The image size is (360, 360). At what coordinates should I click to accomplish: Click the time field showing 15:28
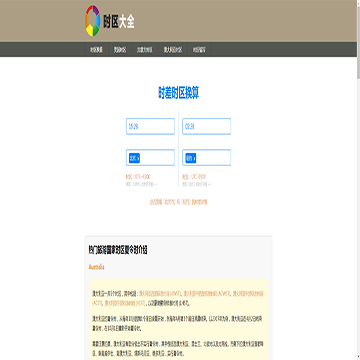150,127
